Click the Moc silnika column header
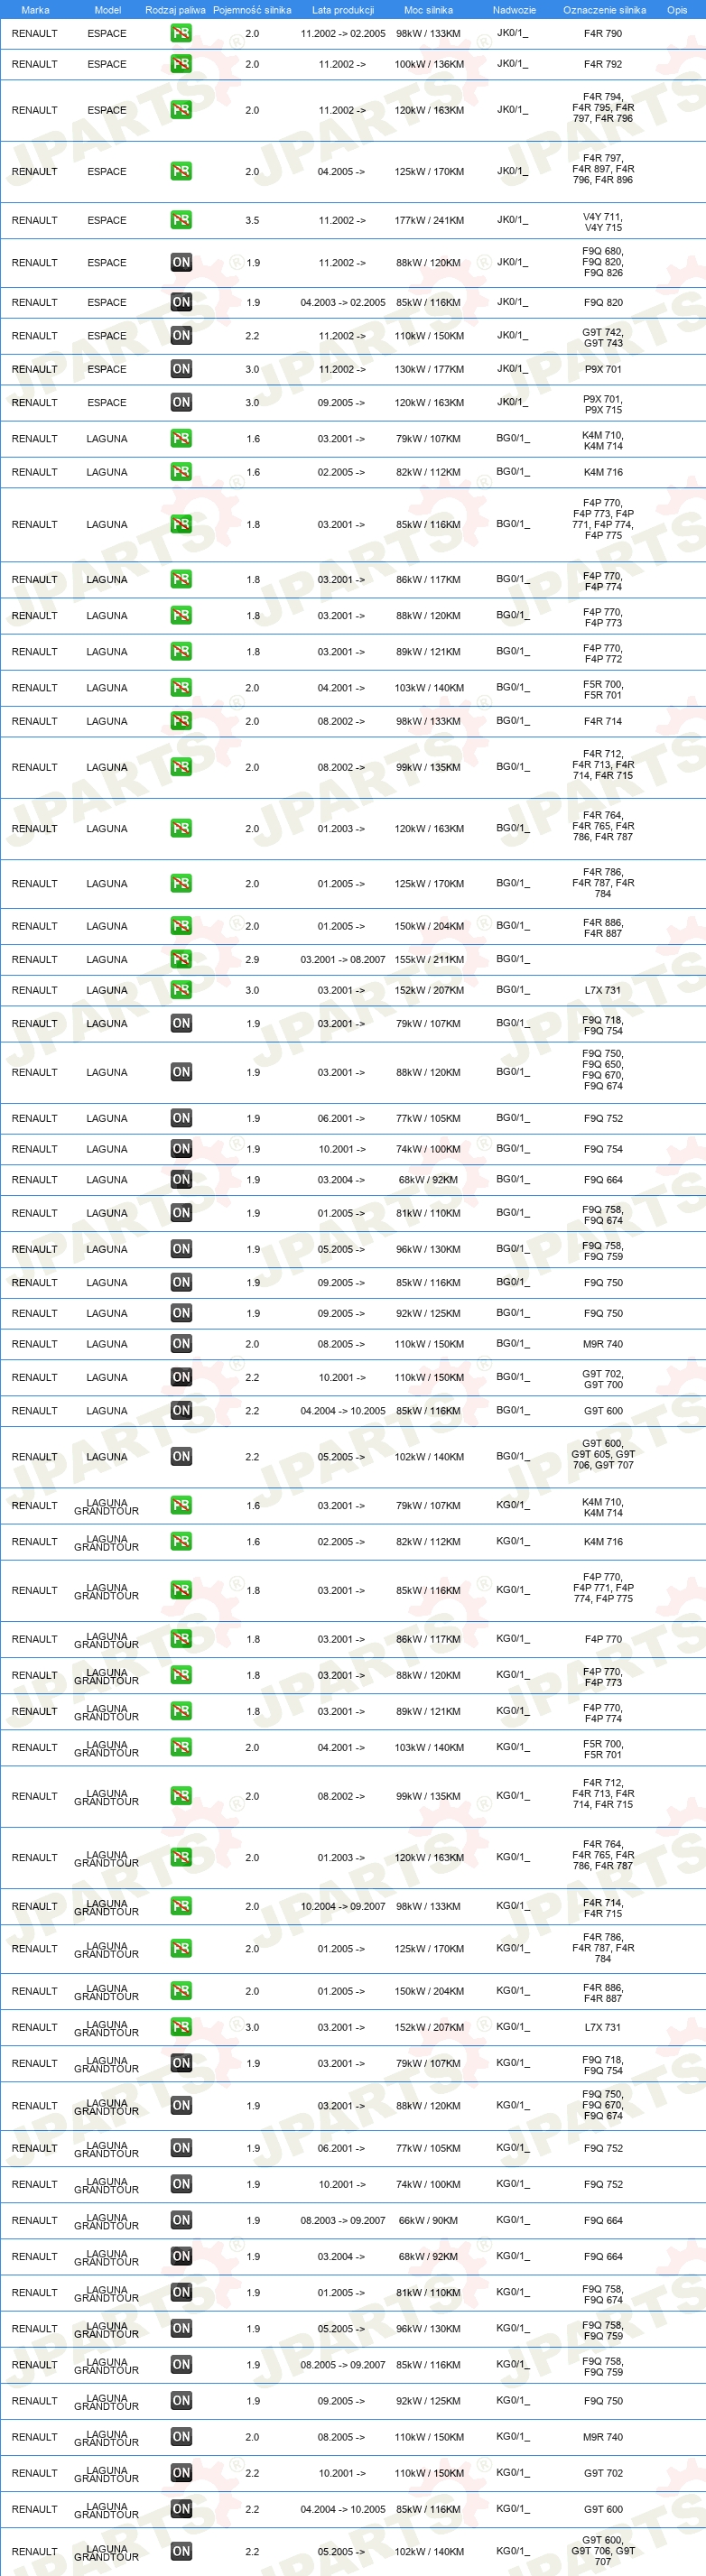Image resolution: width=706 pixels, height=2576 pixels. [428, 10]
